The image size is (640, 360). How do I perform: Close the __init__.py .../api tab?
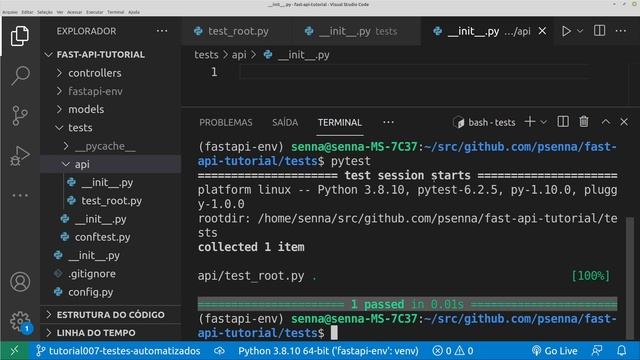542,31
